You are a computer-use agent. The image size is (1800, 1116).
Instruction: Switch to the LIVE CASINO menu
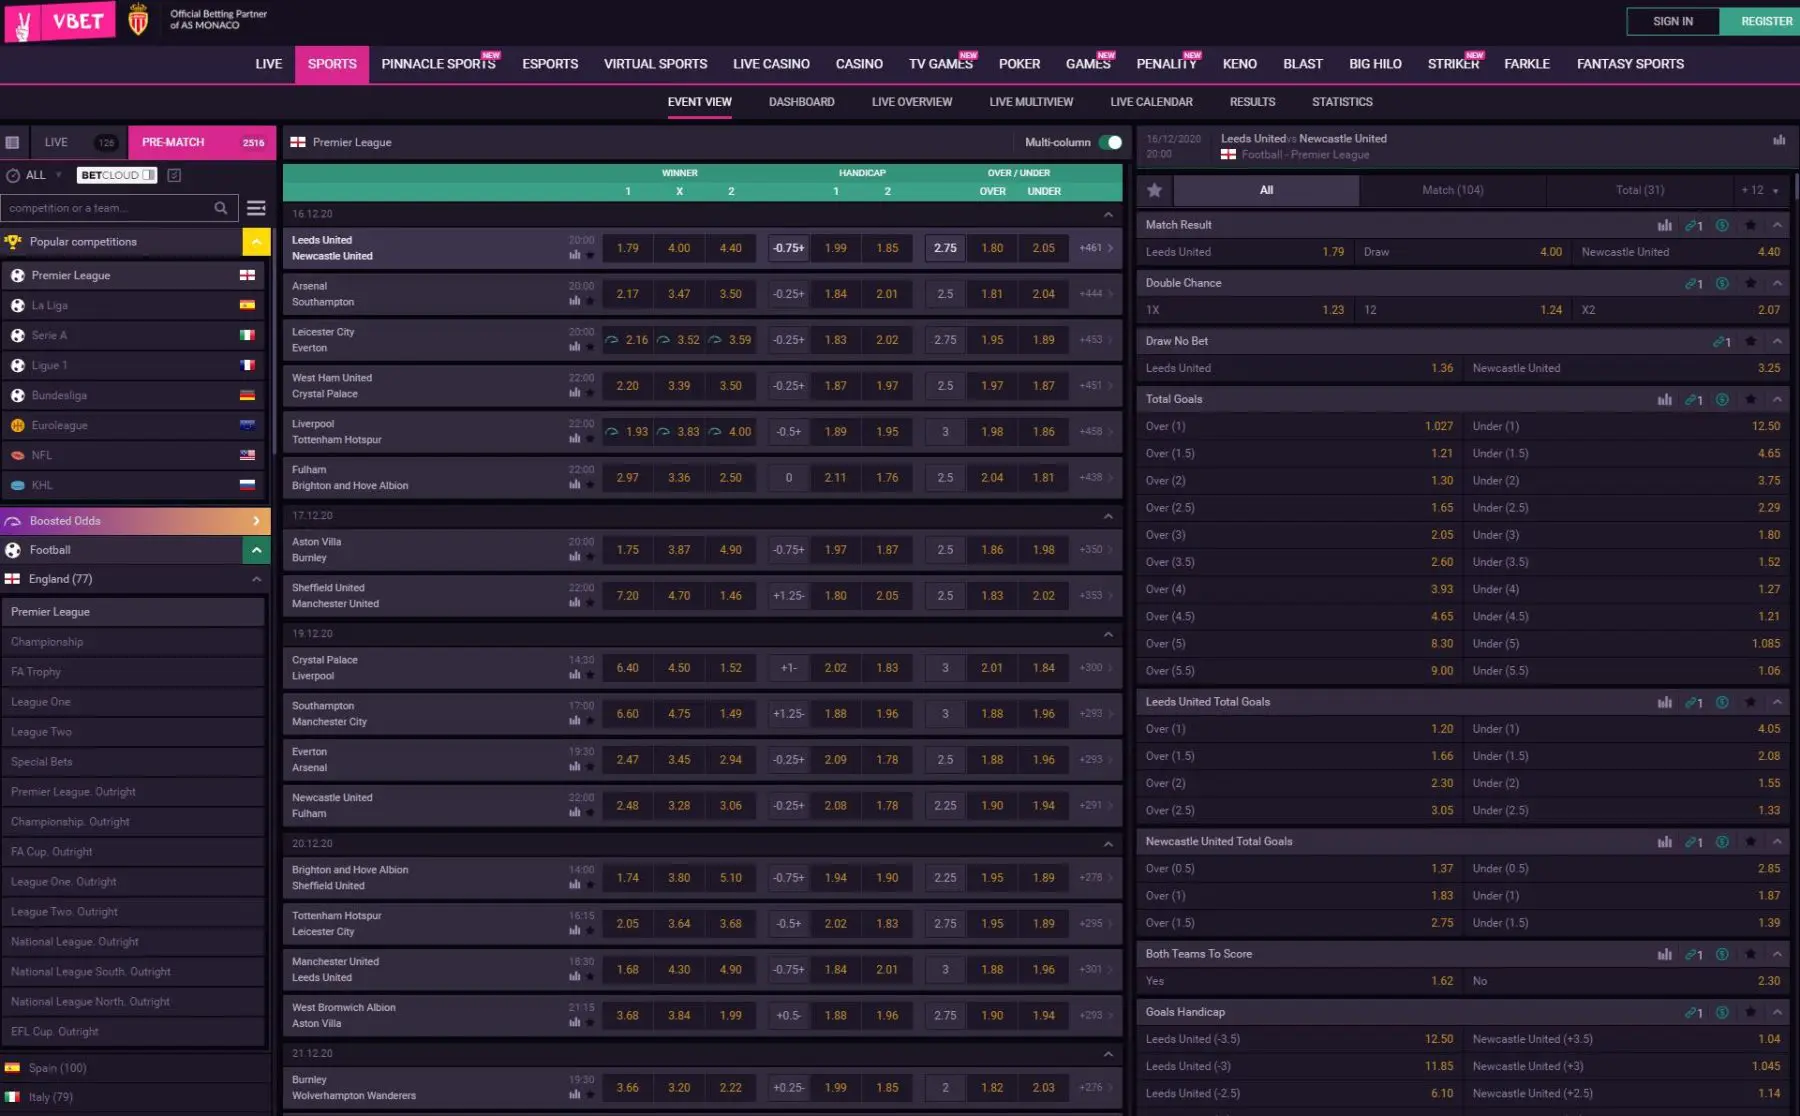pos(771,64)
